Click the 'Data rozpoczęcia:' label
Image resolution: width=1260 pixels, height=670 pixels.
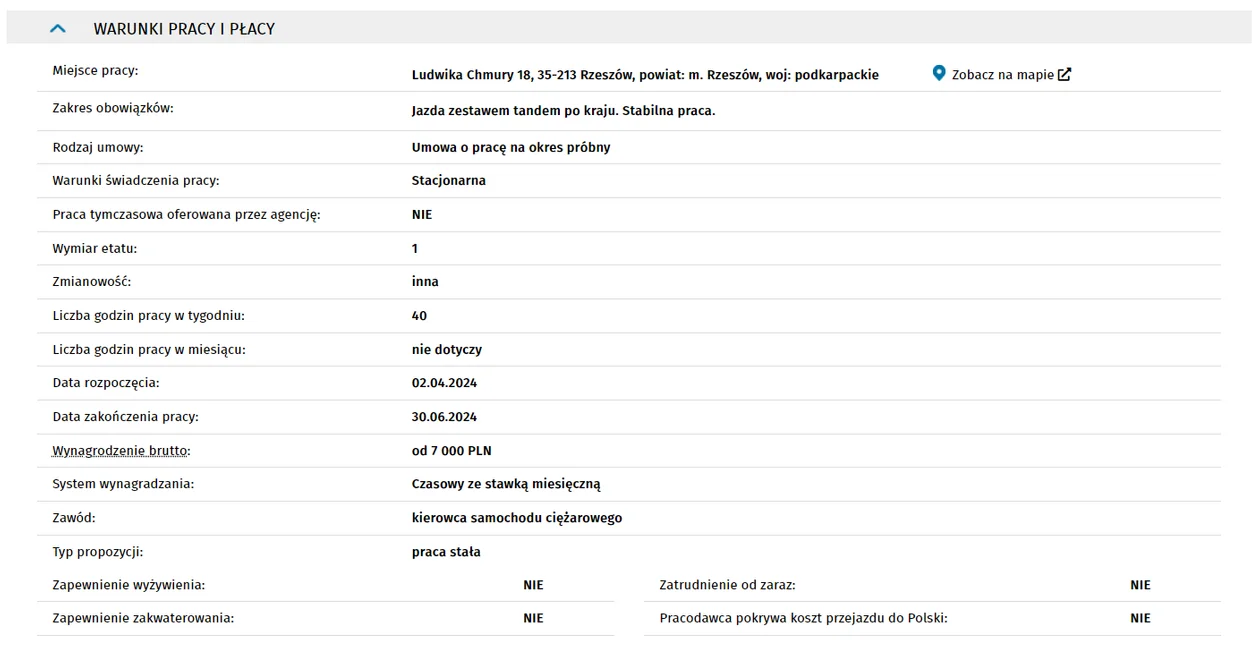click(106, 383)
